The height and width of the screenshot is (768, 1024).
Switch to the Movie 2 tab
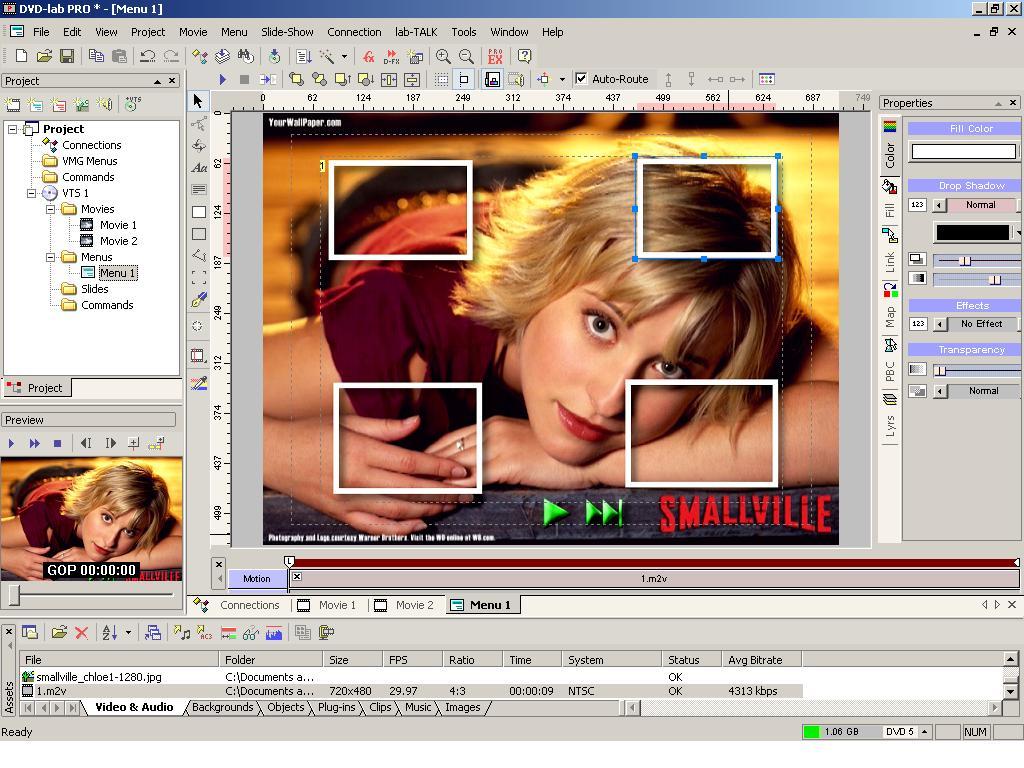(405, 605)
